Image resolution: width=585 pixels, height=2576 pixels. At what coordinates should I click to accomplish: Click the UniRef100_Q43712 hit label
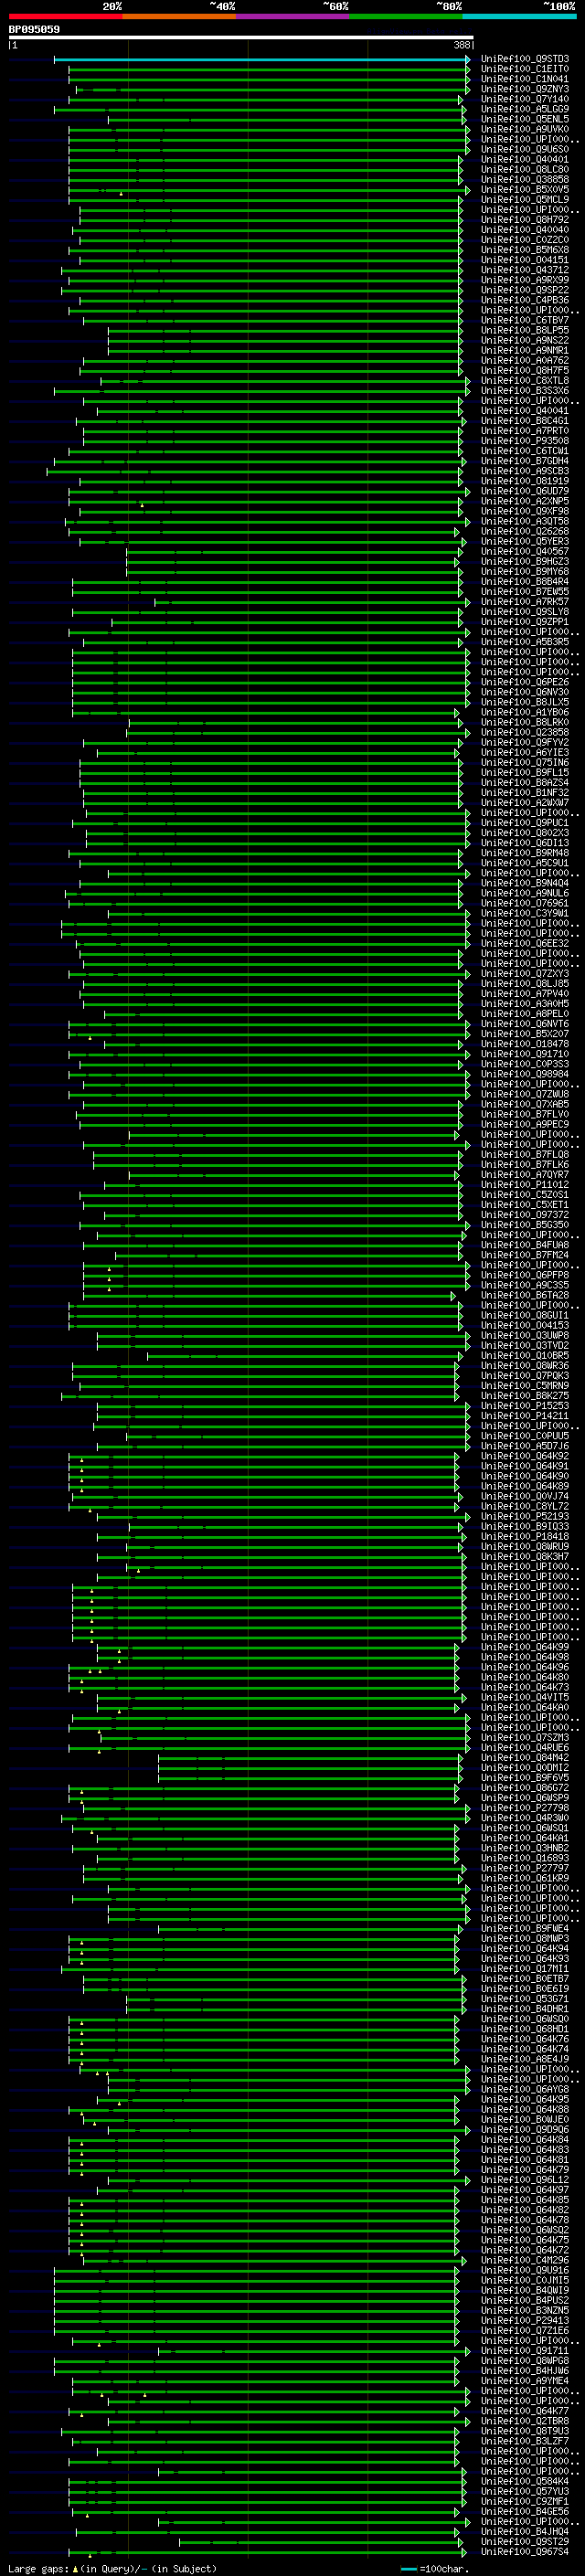coord(525,270)
